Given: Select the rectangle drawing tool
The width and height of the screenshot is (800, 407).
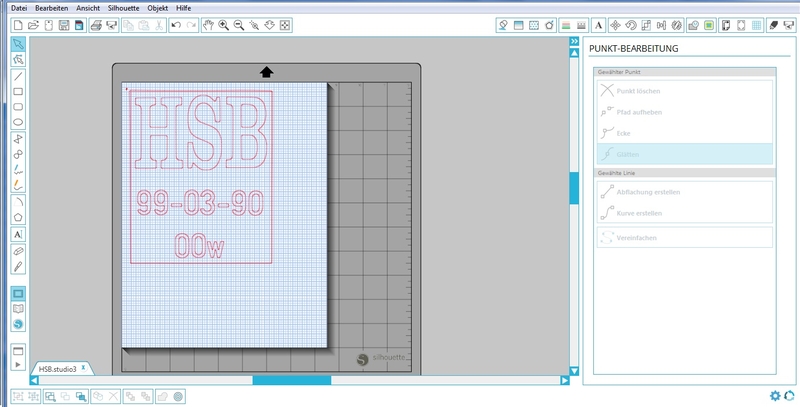Looking at the screenshot, I should click(18, 91).
